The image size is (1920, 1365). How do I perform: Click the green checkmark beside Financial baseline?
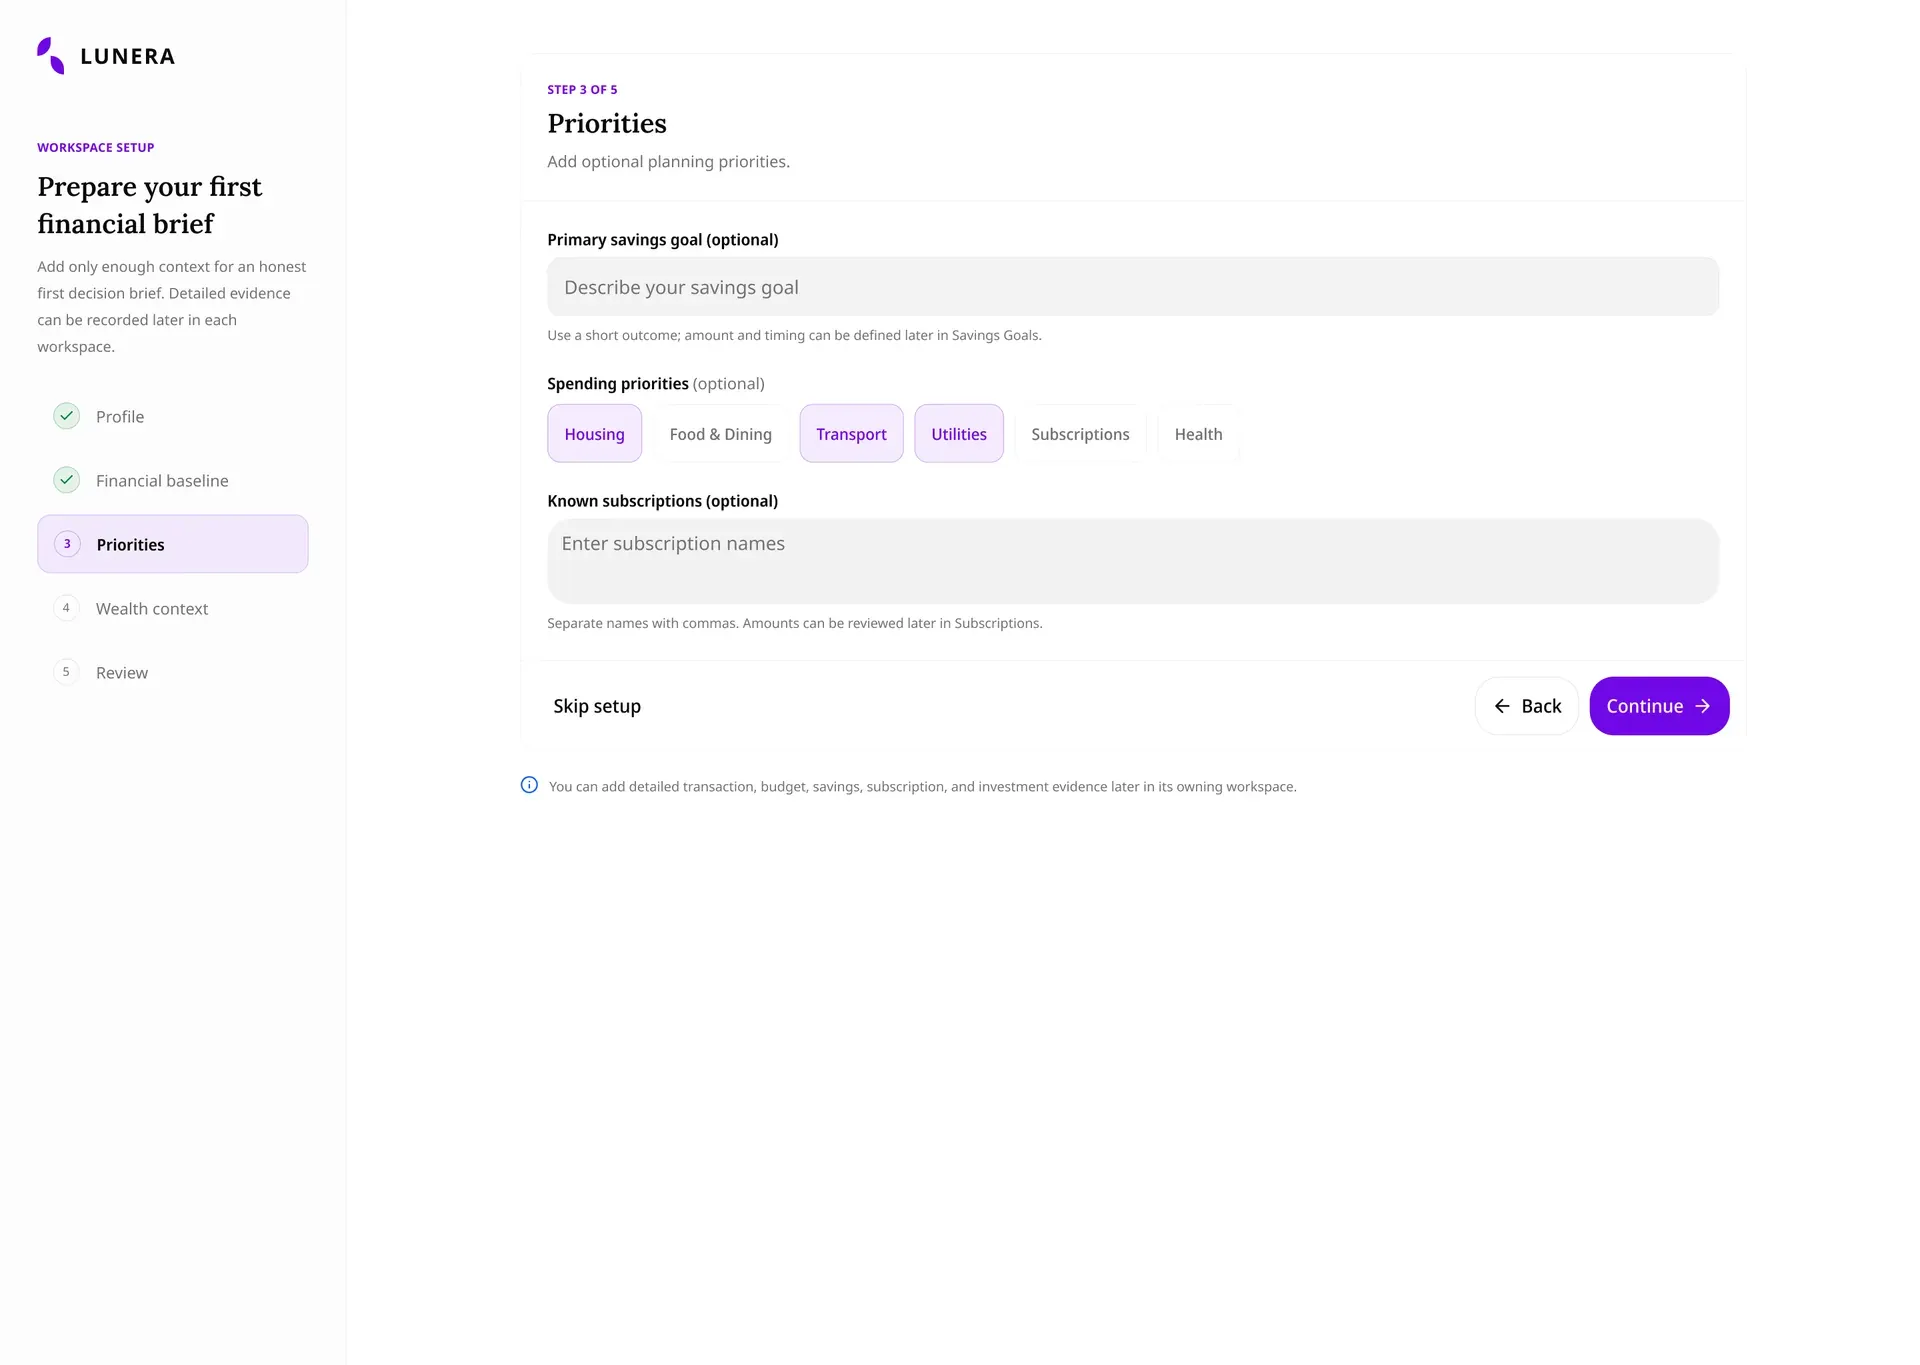(67, 480)
